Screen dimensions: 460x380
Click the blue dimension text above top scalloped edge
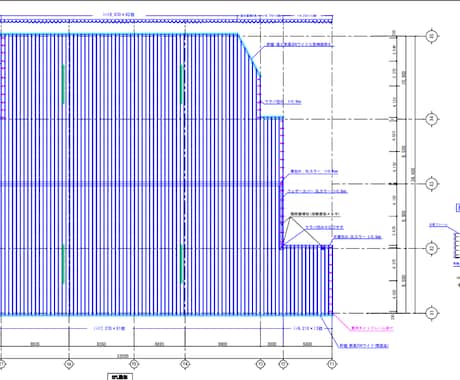[119, 15]
